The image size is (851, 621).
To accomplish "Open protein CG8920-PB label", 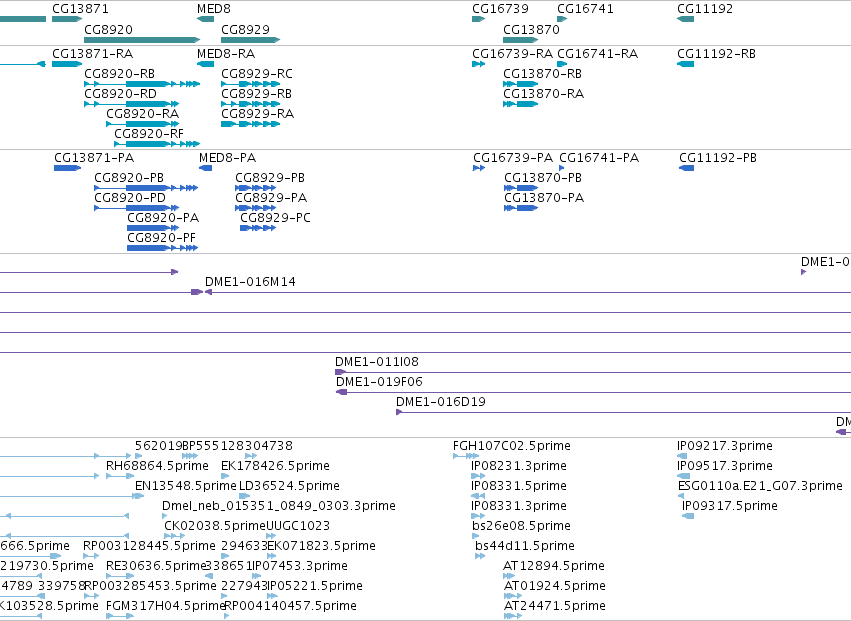I will (x=129, y=178).
